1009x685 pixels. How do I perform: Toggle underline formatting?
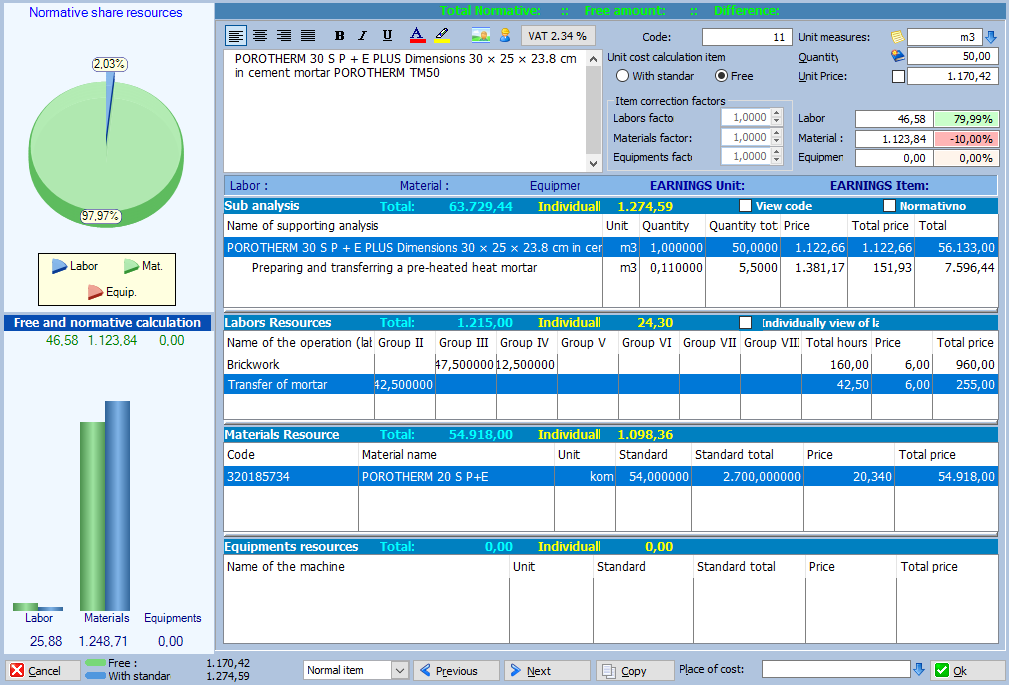click(x=387, y=36)
